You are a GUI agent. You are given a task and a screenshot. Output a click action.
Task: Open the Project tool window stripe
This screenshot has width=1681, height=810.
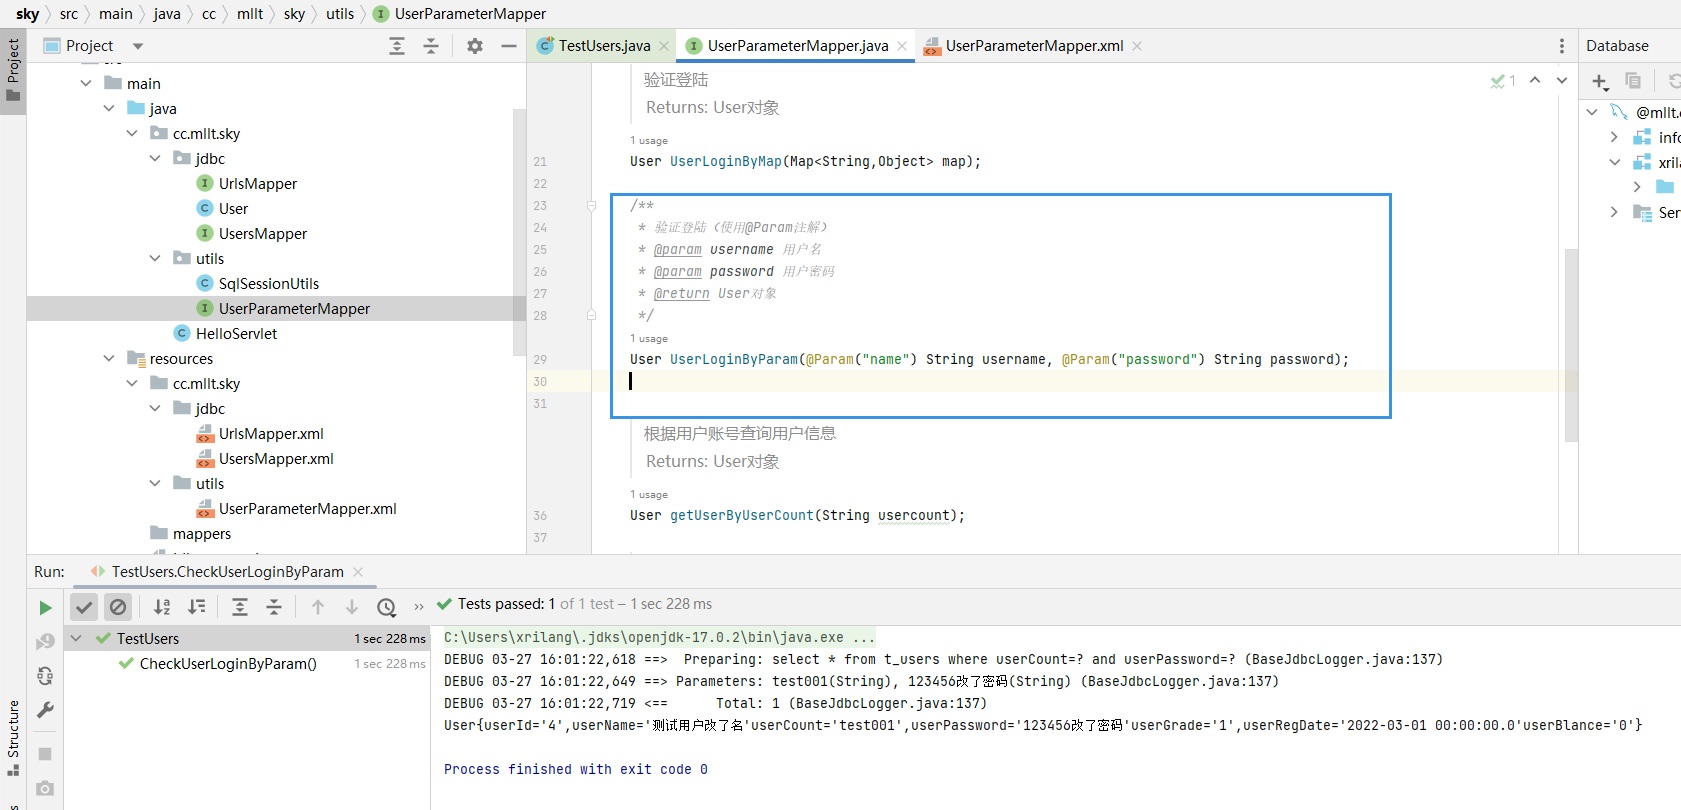13,70
